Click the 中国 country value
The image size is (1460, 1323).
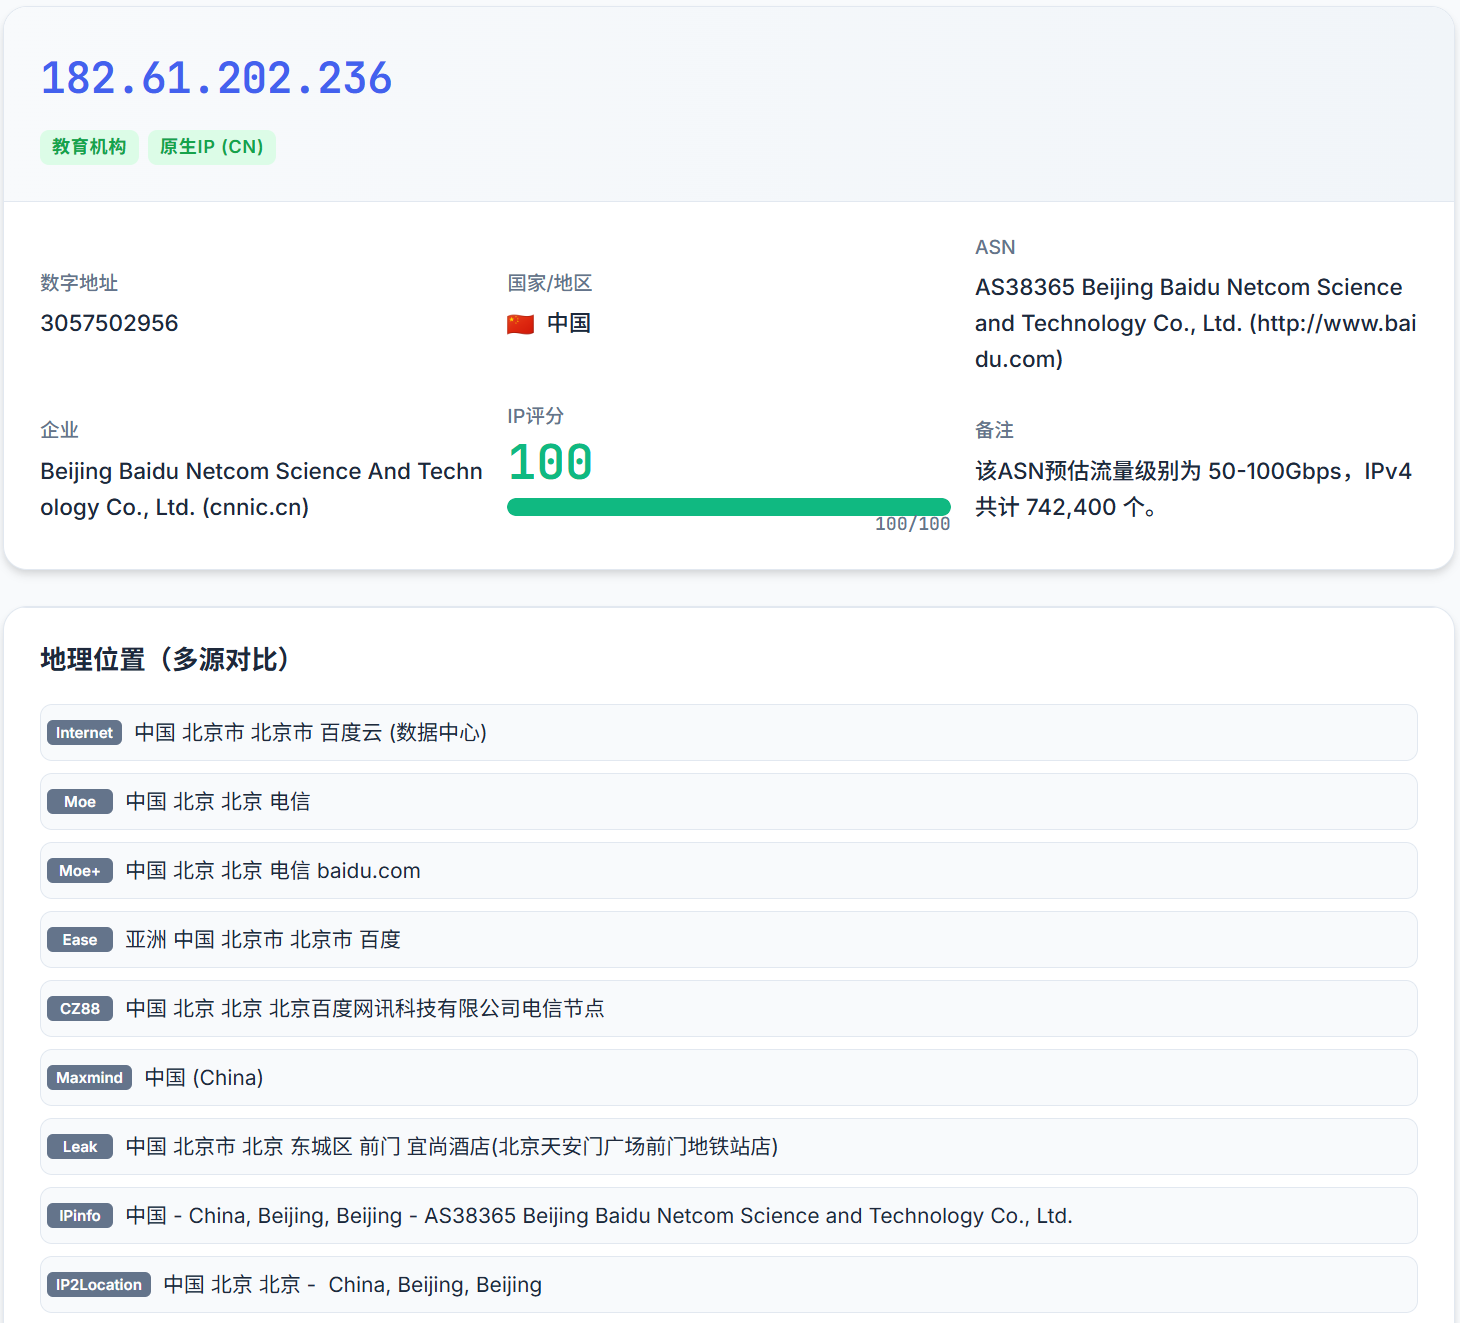tap(569, 323)
